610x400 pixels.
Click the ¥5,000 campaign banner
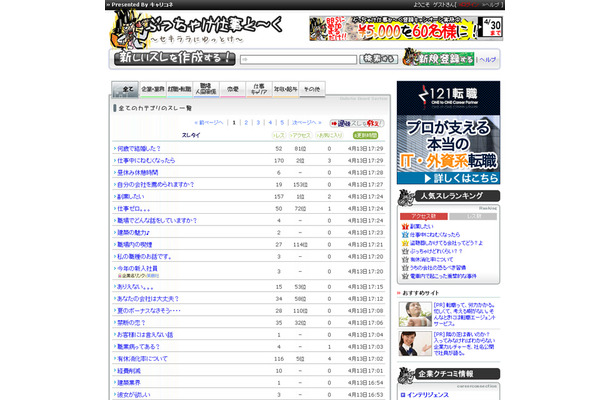click(x=406, y=28)
